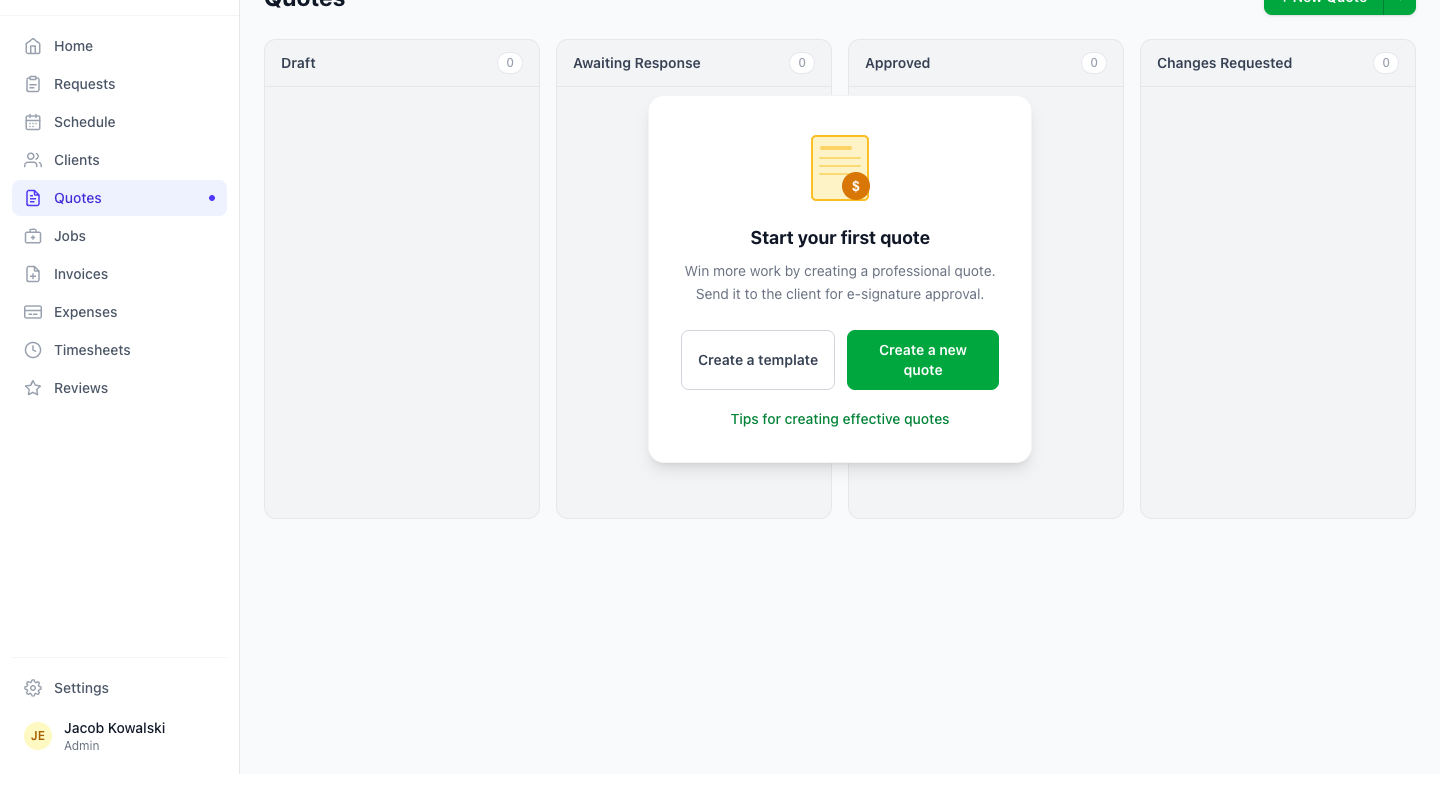Open Clients using the people icon
Viewport: 1440px width, 810px height.
pos(33,160)
